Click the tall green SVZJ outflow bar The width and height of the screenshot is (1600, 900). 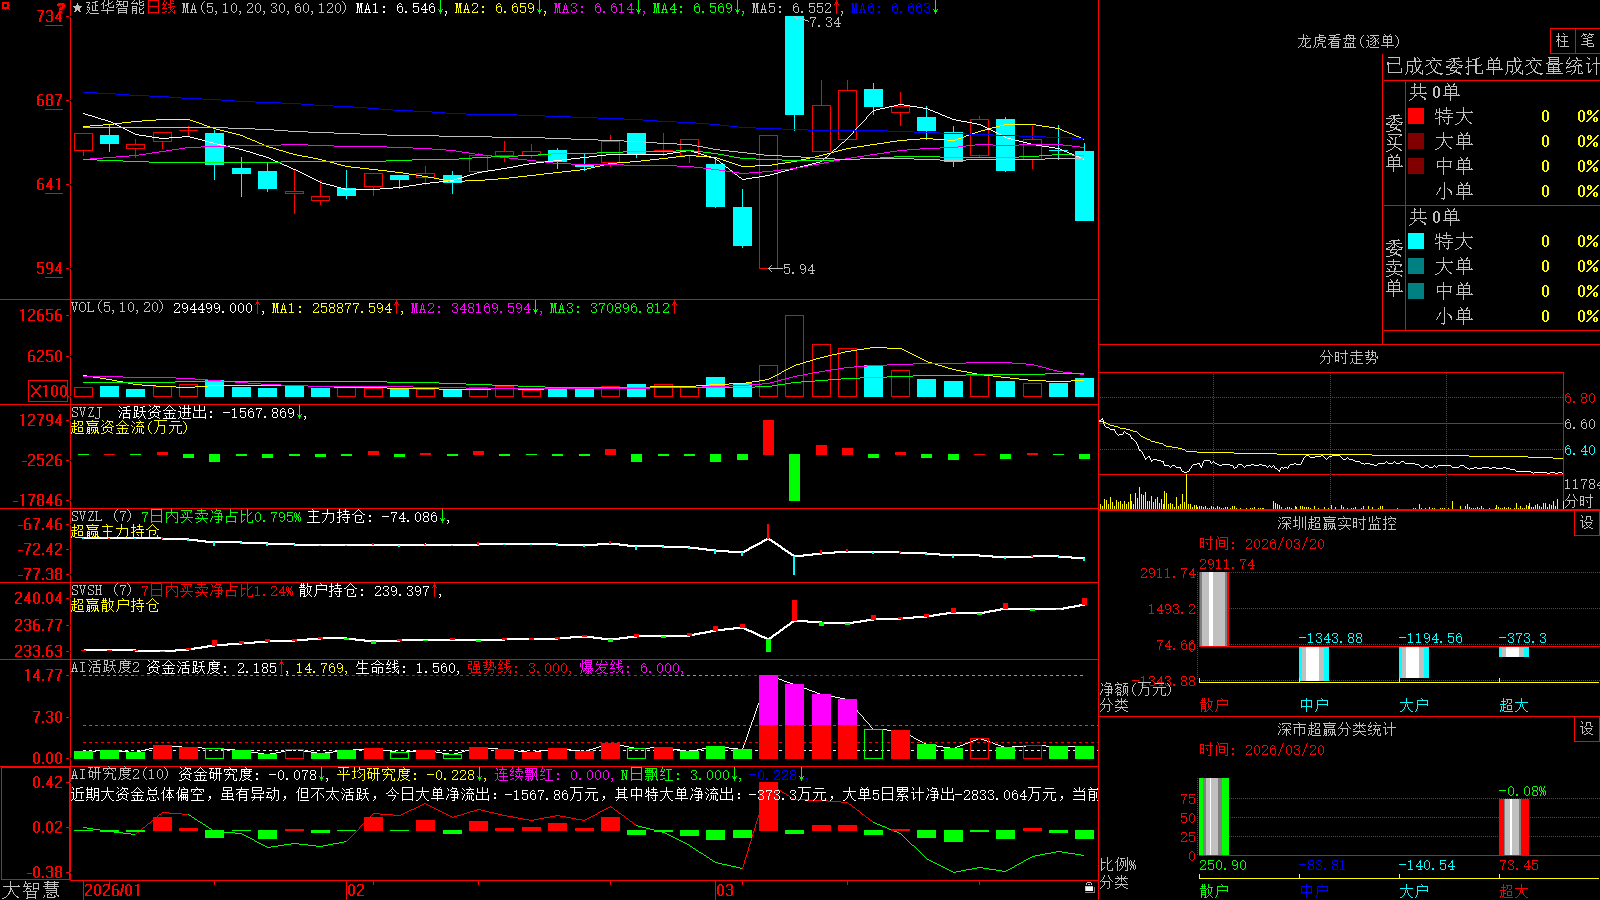[x=794, y=478]
